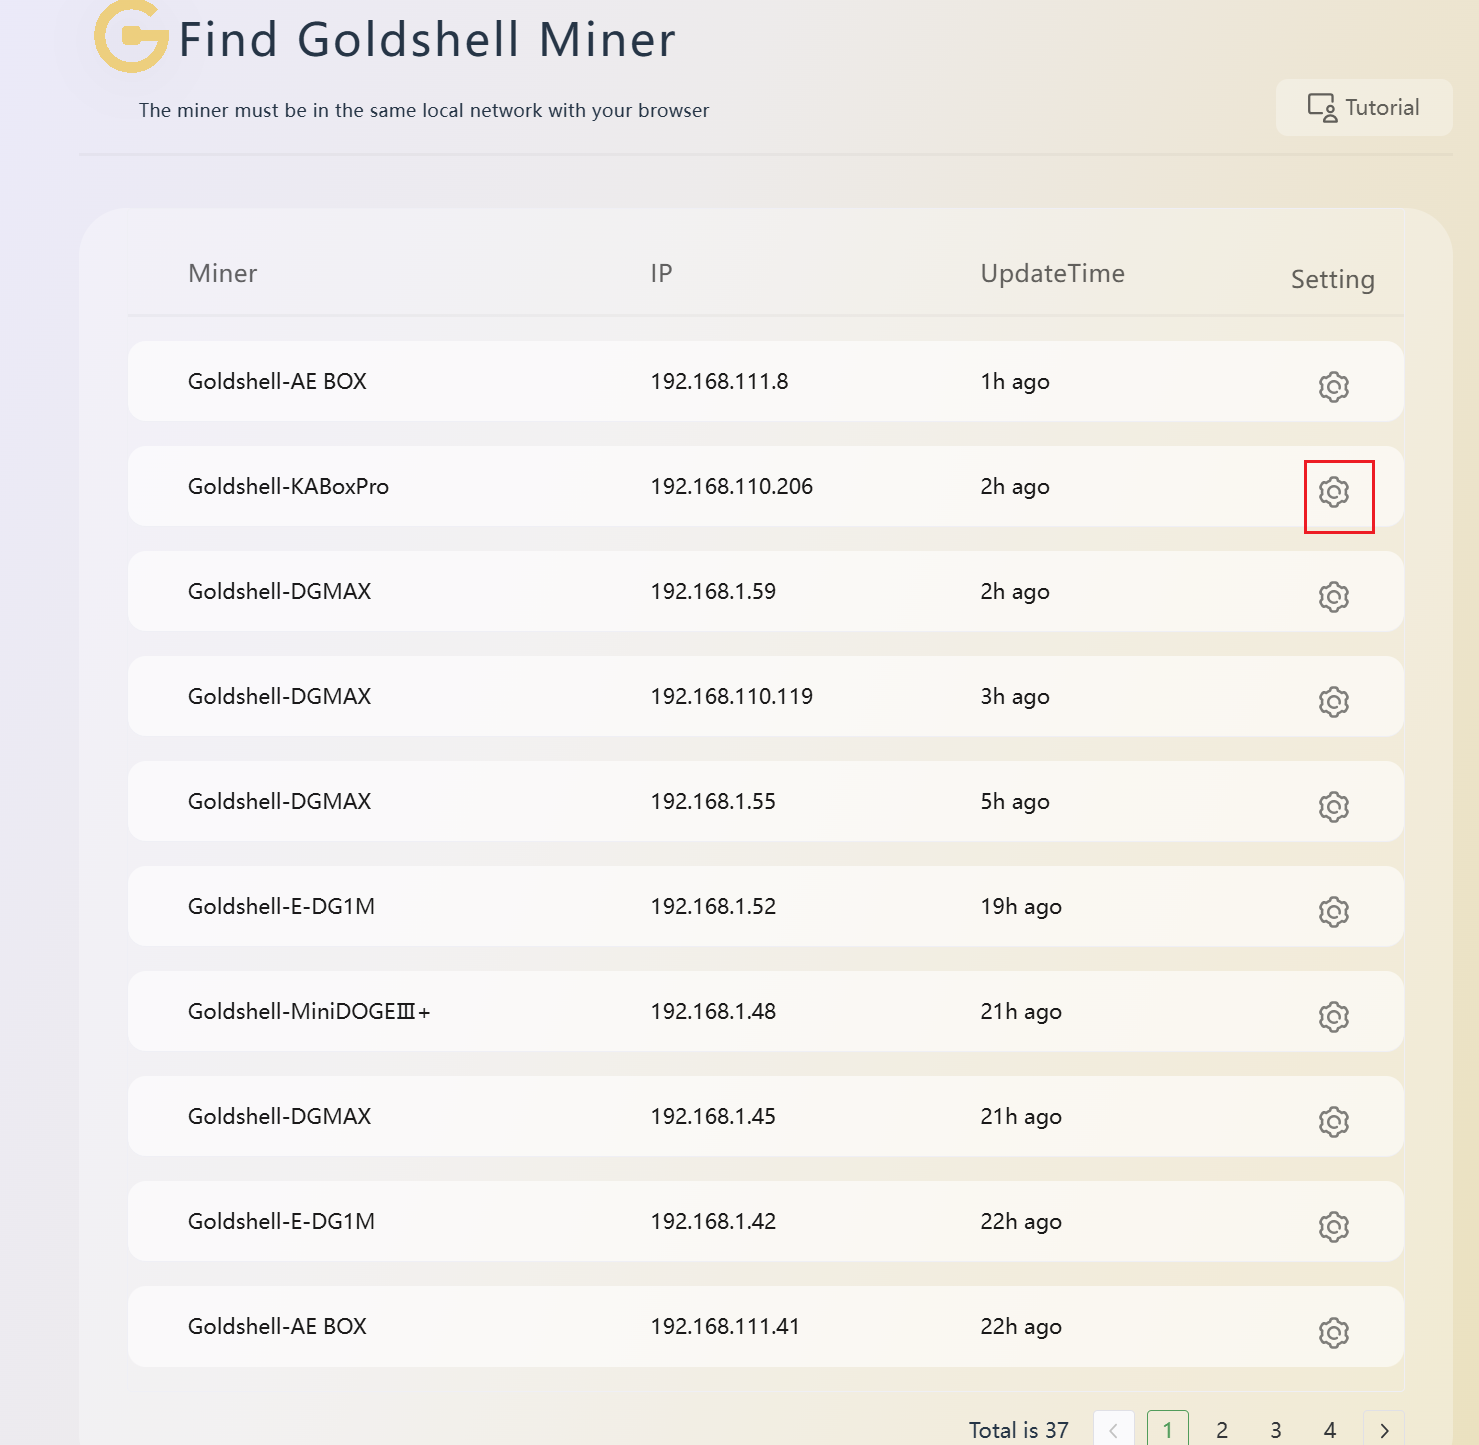The width and height of the screenshot is (1479, 1445).
Task: Click the Goldshell-AE BOX name at 192.168.111.8
Action: point(277,381)
